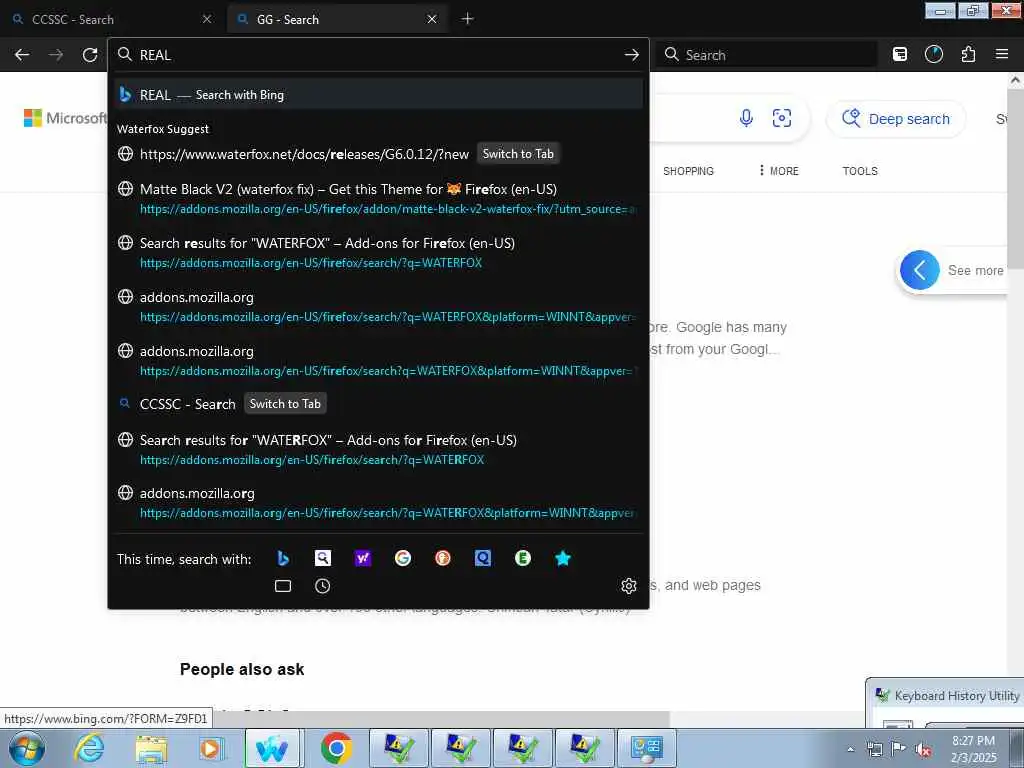
Task: Expand the MORE results menu
Action: 779,171
